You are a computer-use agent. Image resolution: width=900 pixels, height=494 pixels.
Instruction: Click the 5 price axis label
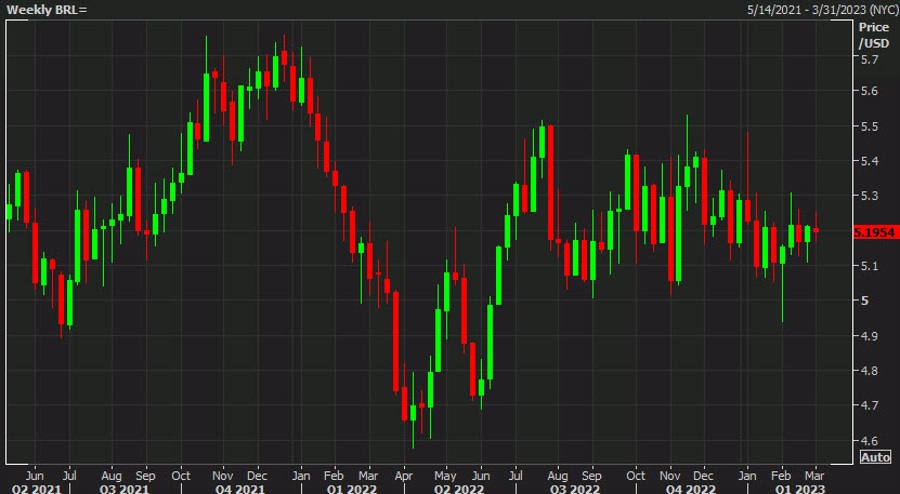863,301
